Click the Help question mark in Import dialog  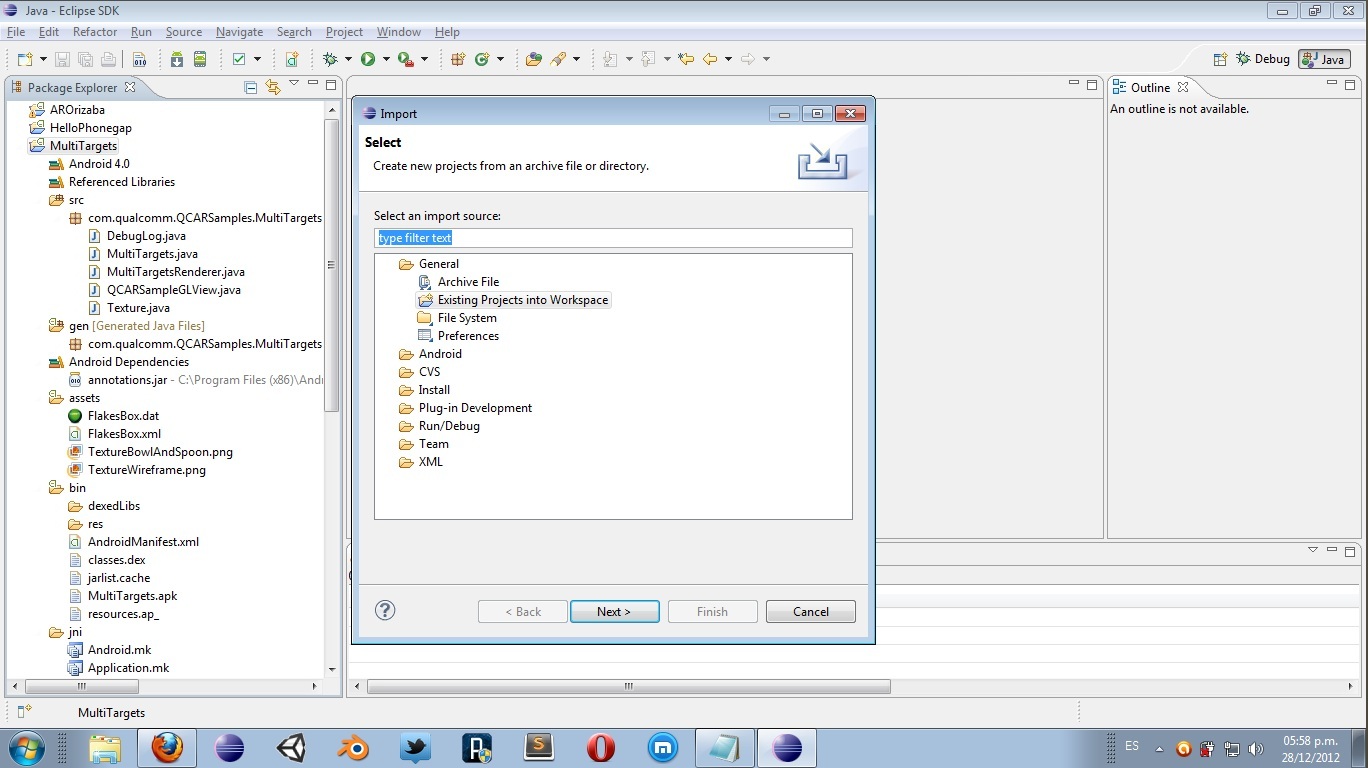[x=385, y=611]
